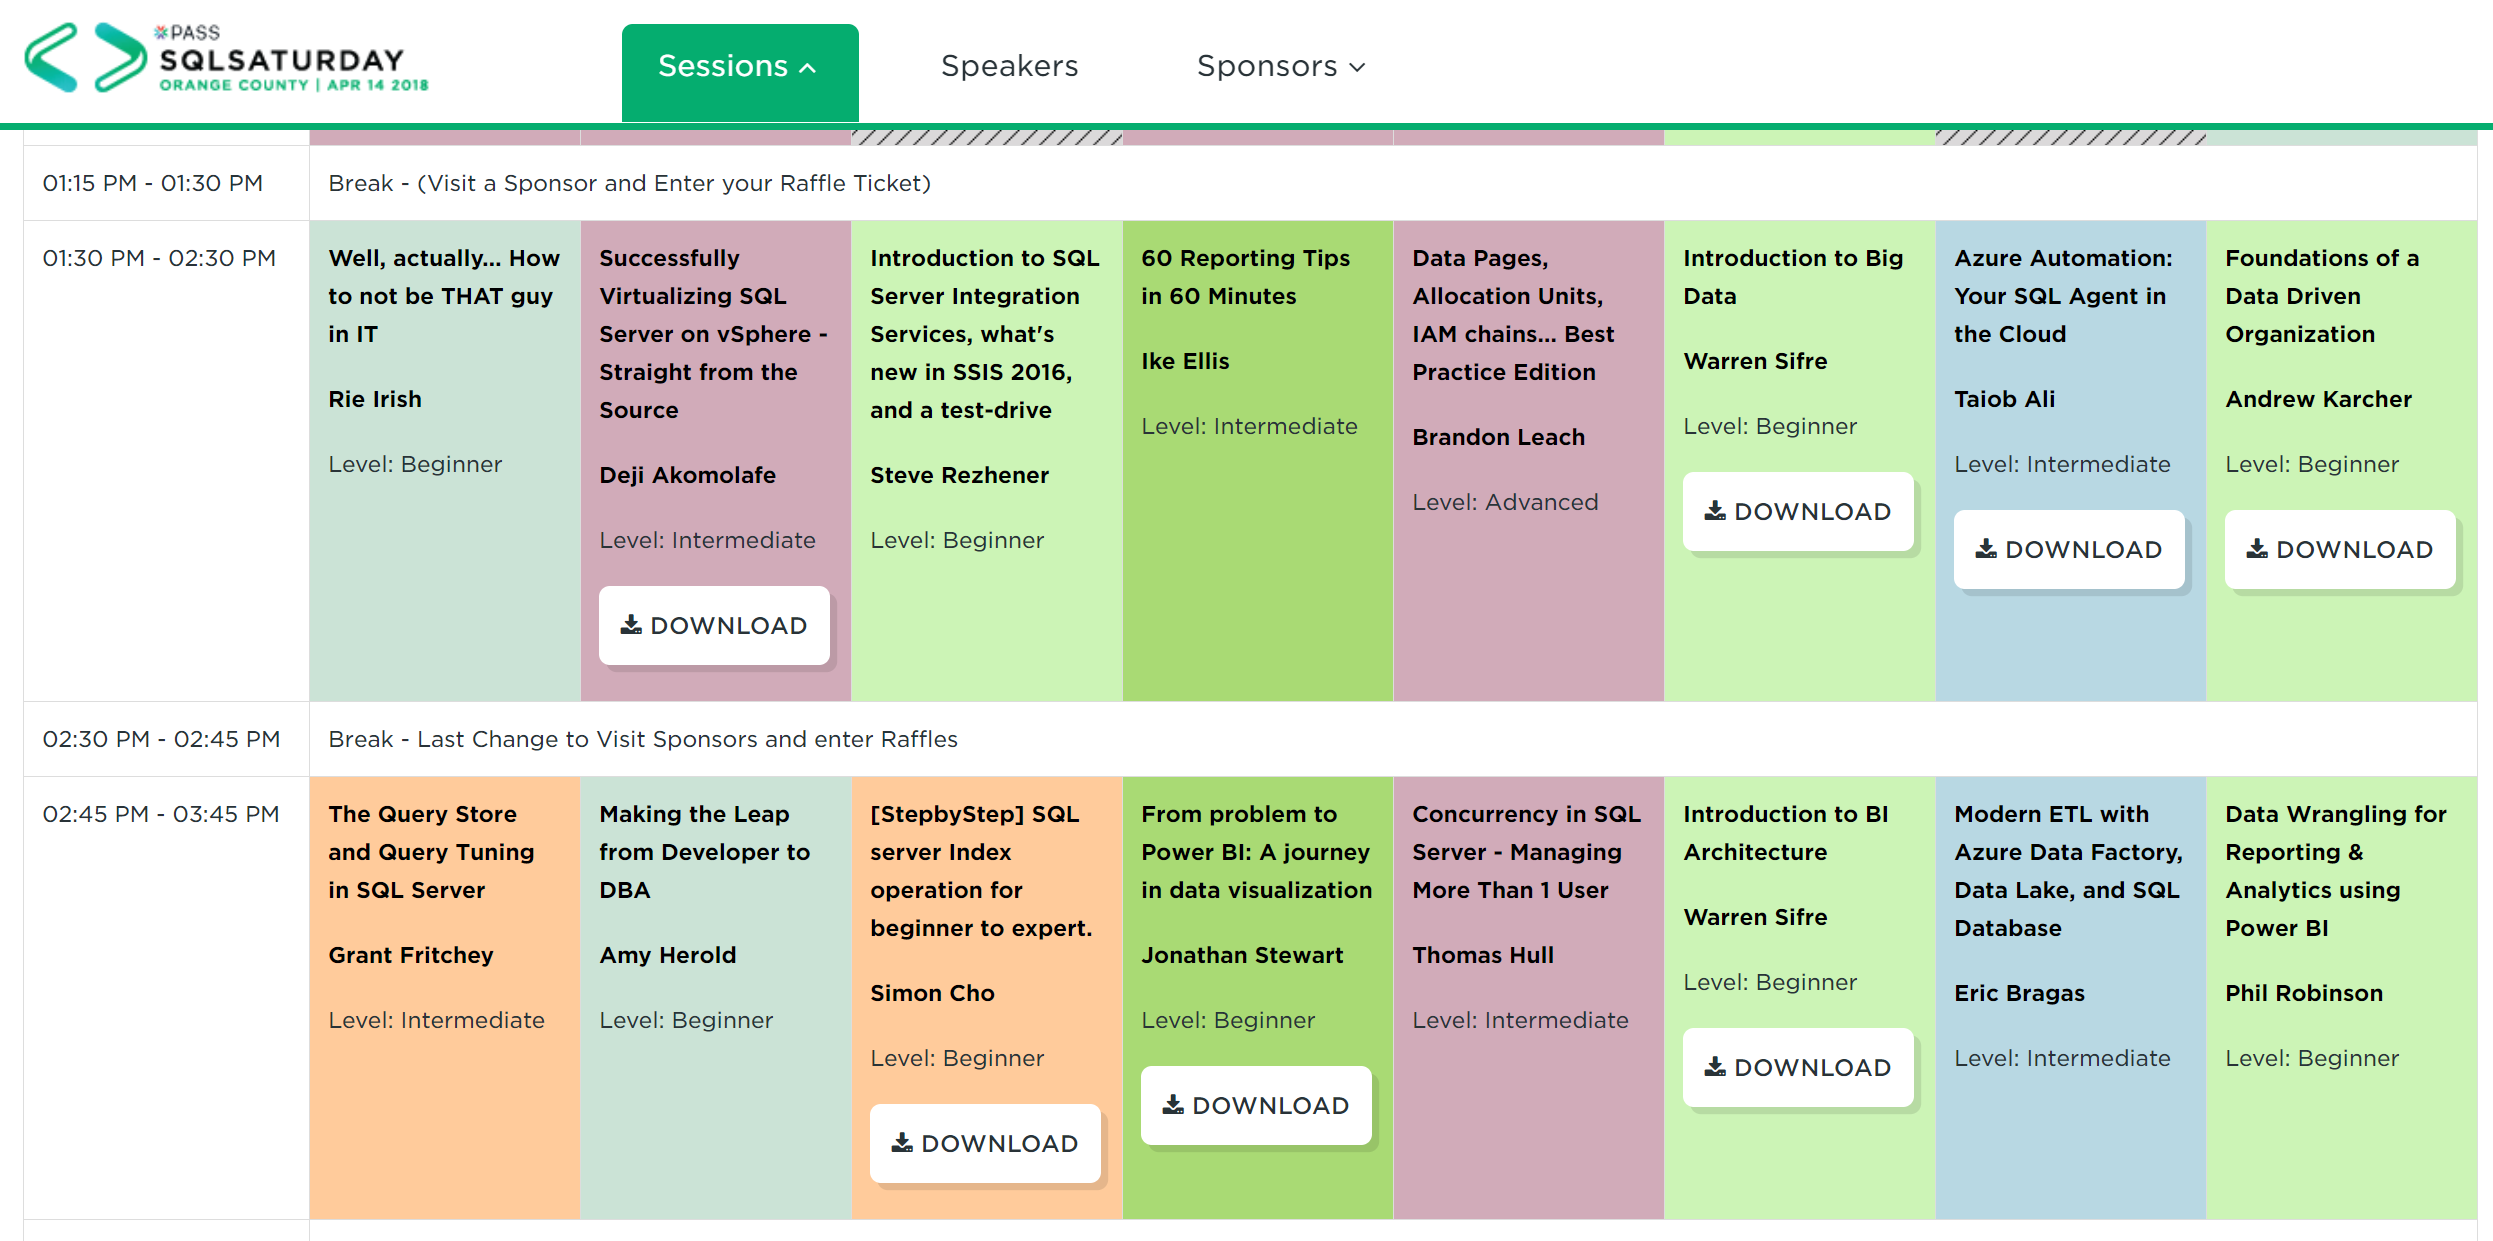
Task: View speaker Steve Rezhener
Action: click(959, 475)
